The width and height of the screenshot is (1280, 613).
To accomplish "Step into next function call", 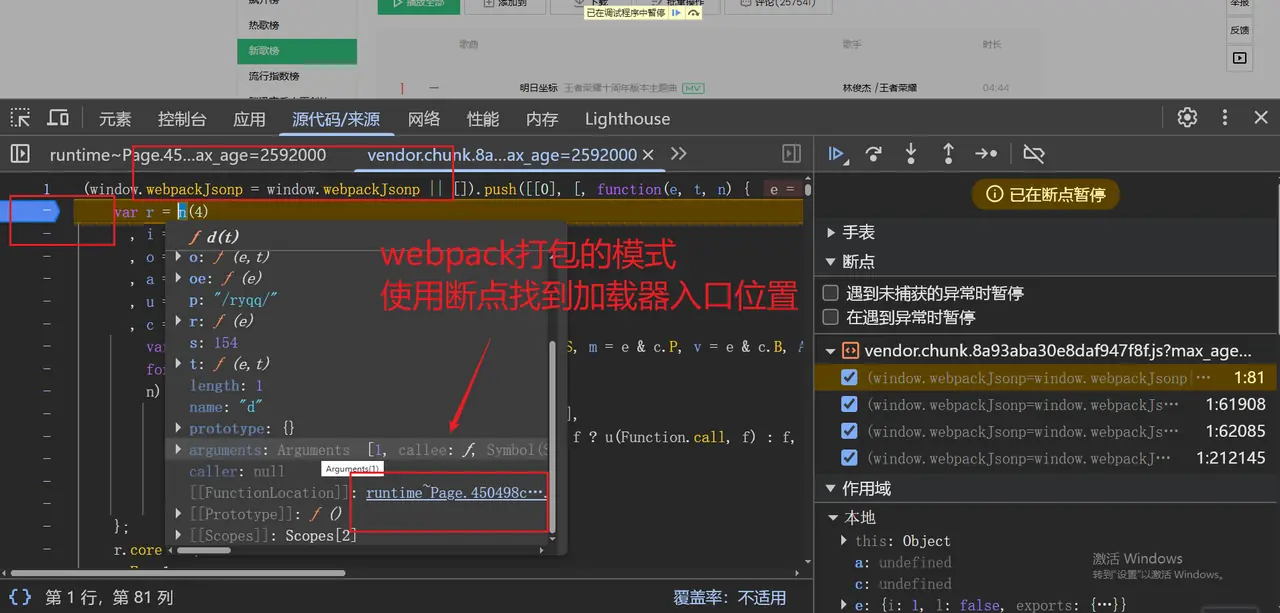I will point(911,154).
